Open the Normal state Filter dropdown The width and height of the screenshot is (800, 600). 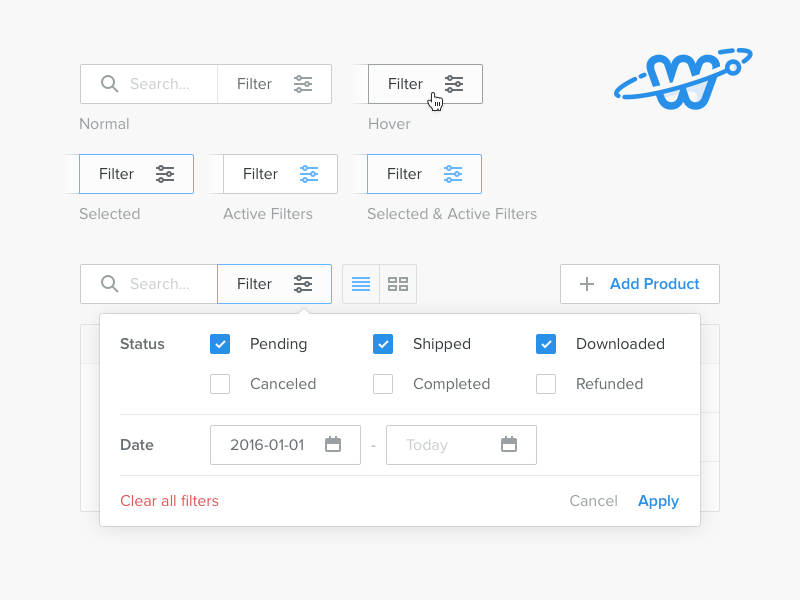coord(274,84)
